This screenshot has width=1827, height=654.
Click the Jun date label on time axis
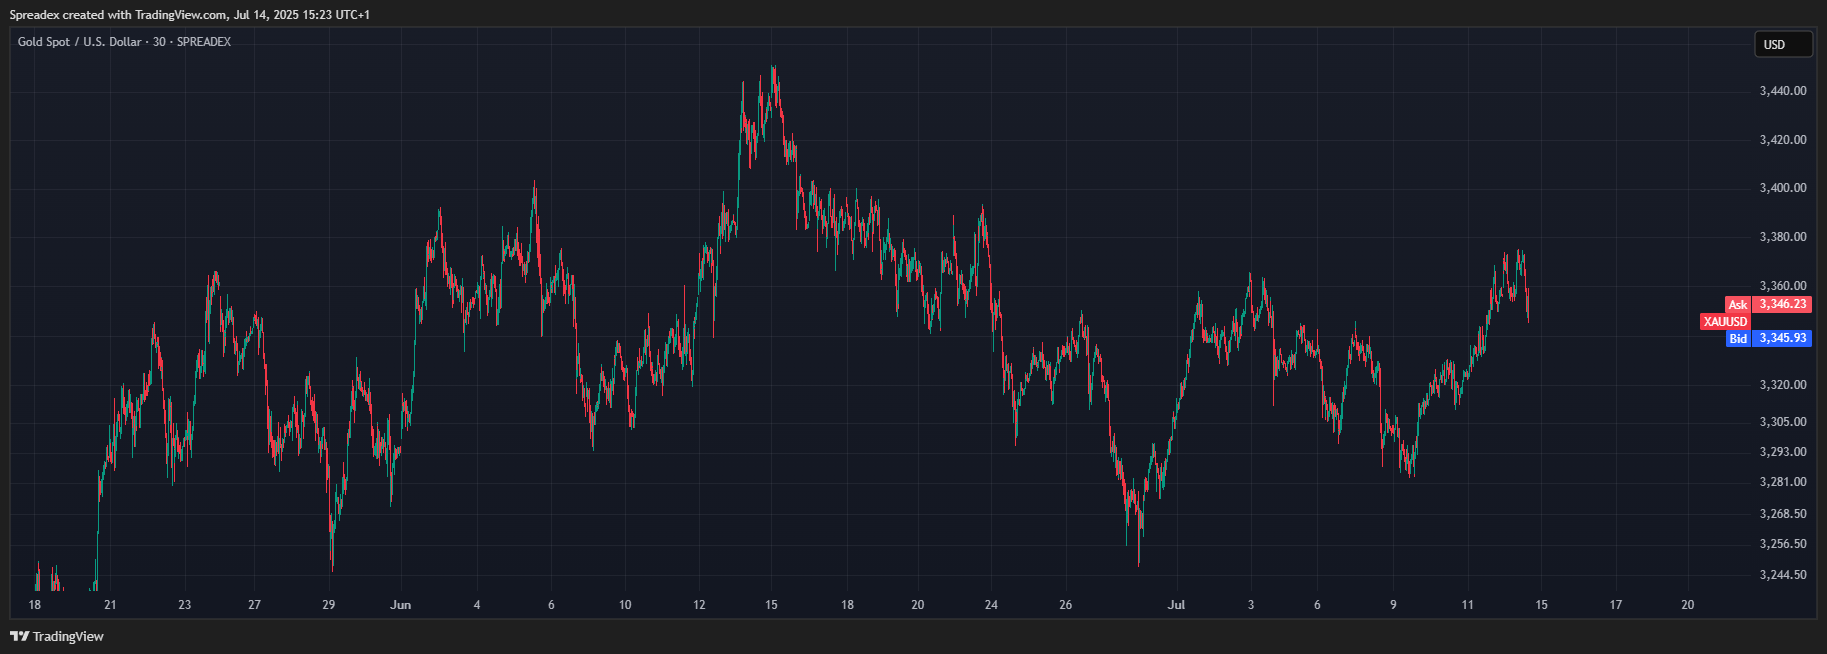coord(401,605)
